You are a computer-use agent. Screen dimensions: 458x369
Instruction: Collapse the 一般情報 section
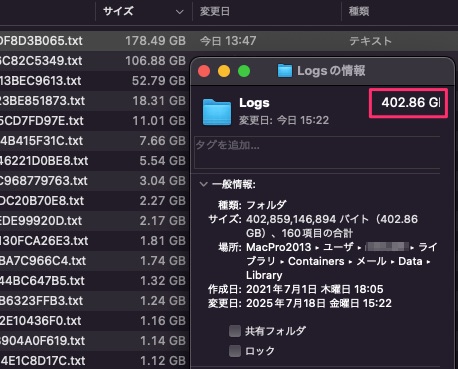(x=203, y=184)
